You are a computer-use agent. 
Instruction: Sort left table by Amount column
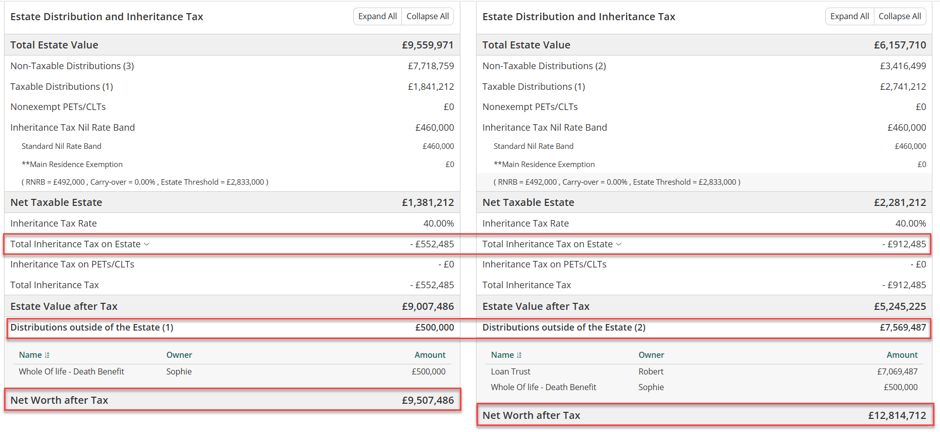pyautogui.click(x=430, y=355)
